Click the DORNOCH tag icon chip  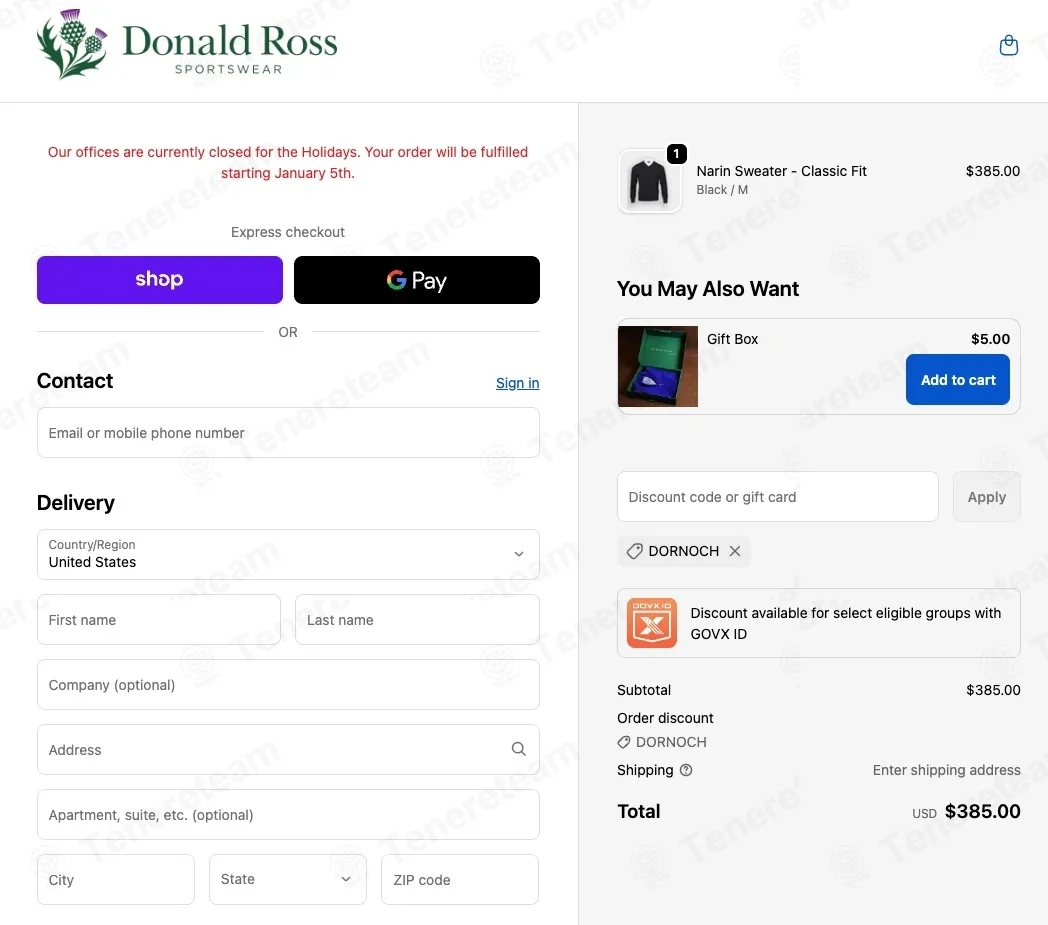683,551
